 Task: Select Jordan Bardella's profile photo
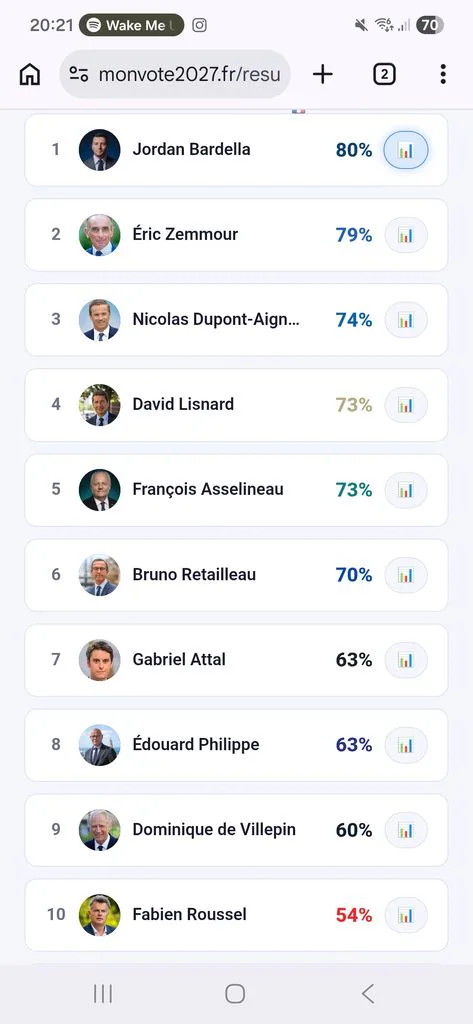tap(99, 150)
